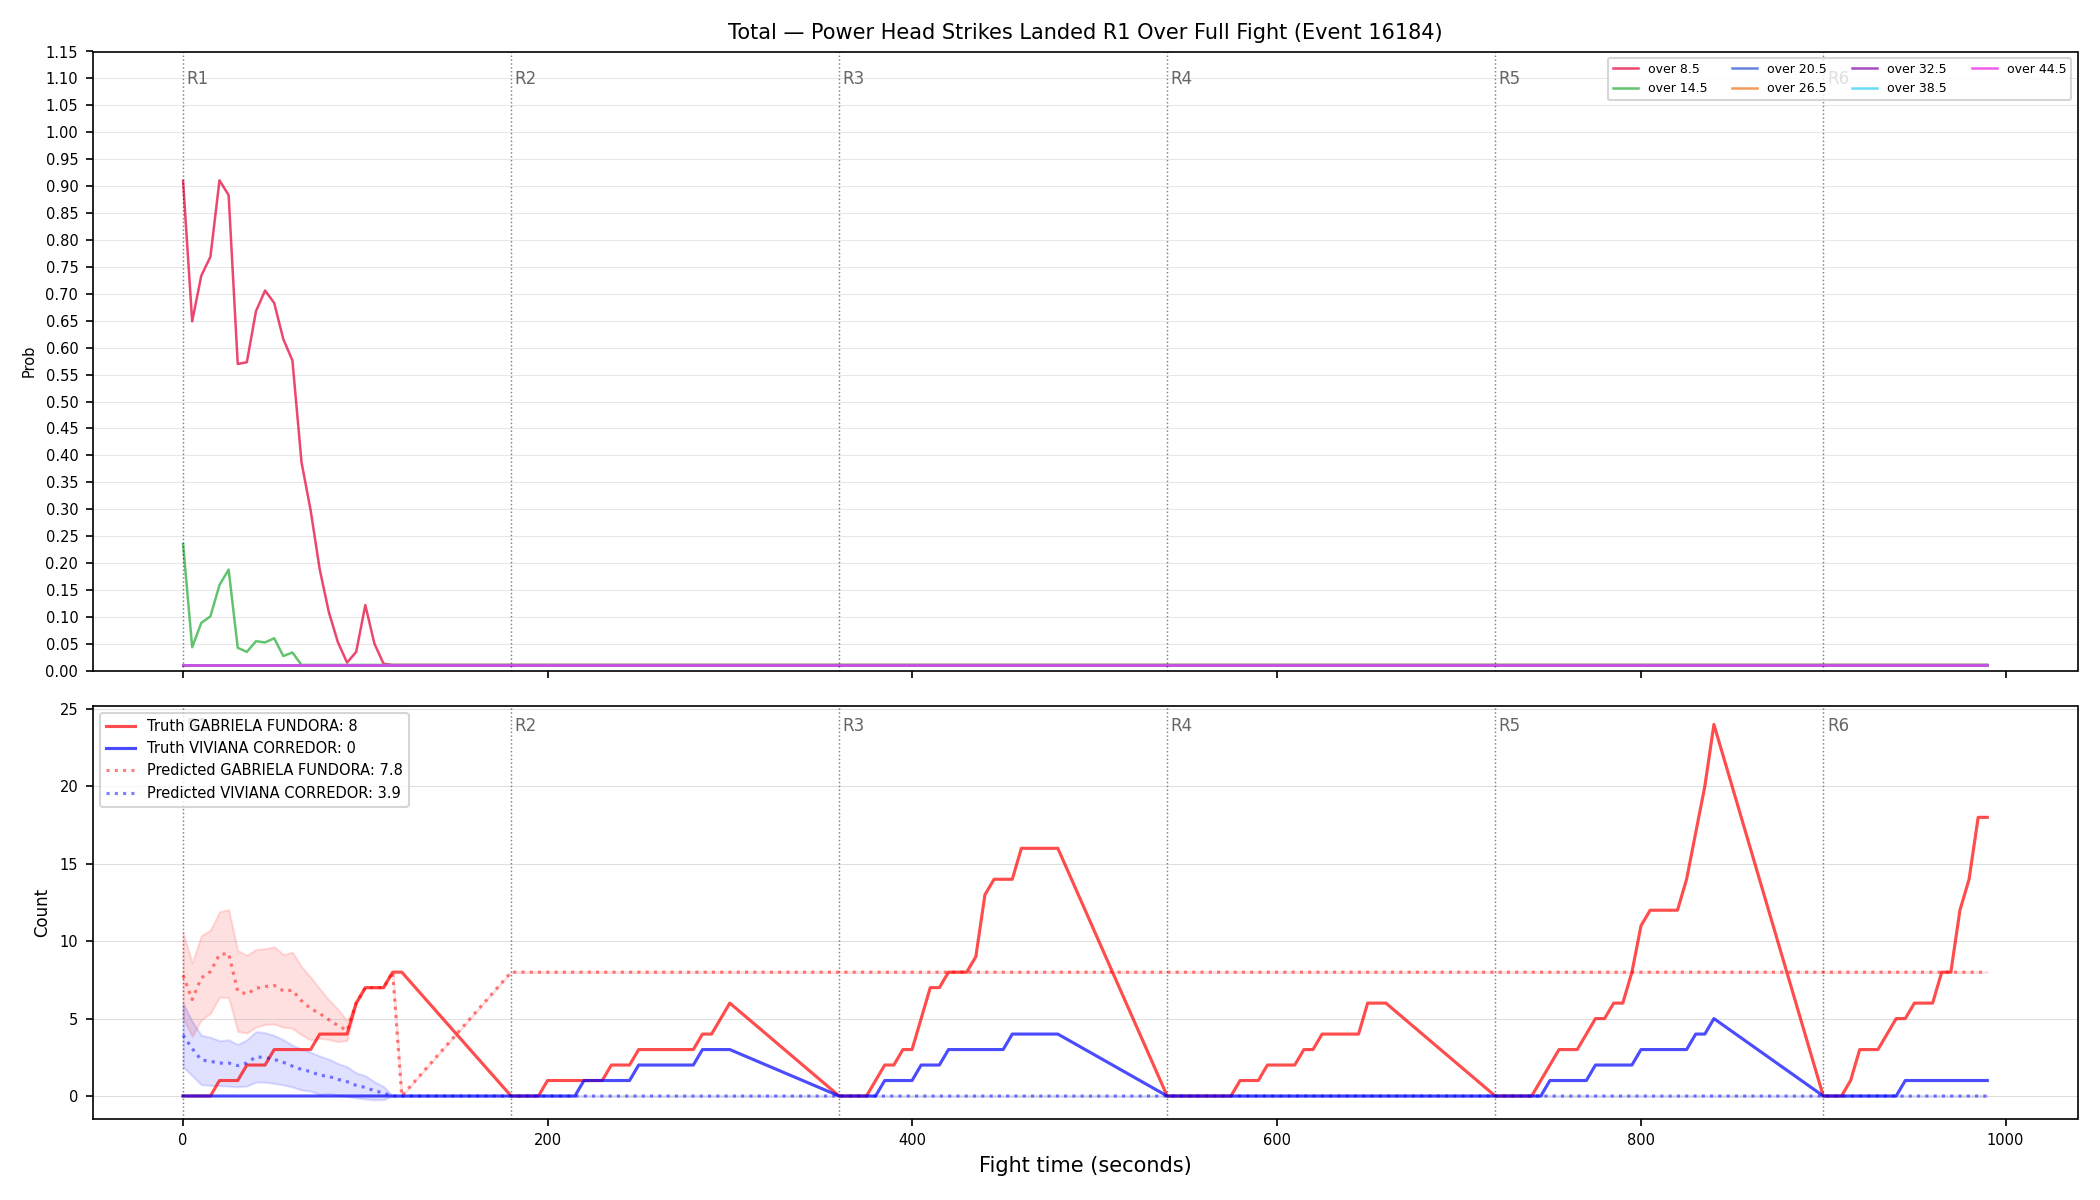The image size is (2100, 1200).
Task: Click the chart title mentioning Event 16184
Action: pyautogui.click(x=1085, y=32)
